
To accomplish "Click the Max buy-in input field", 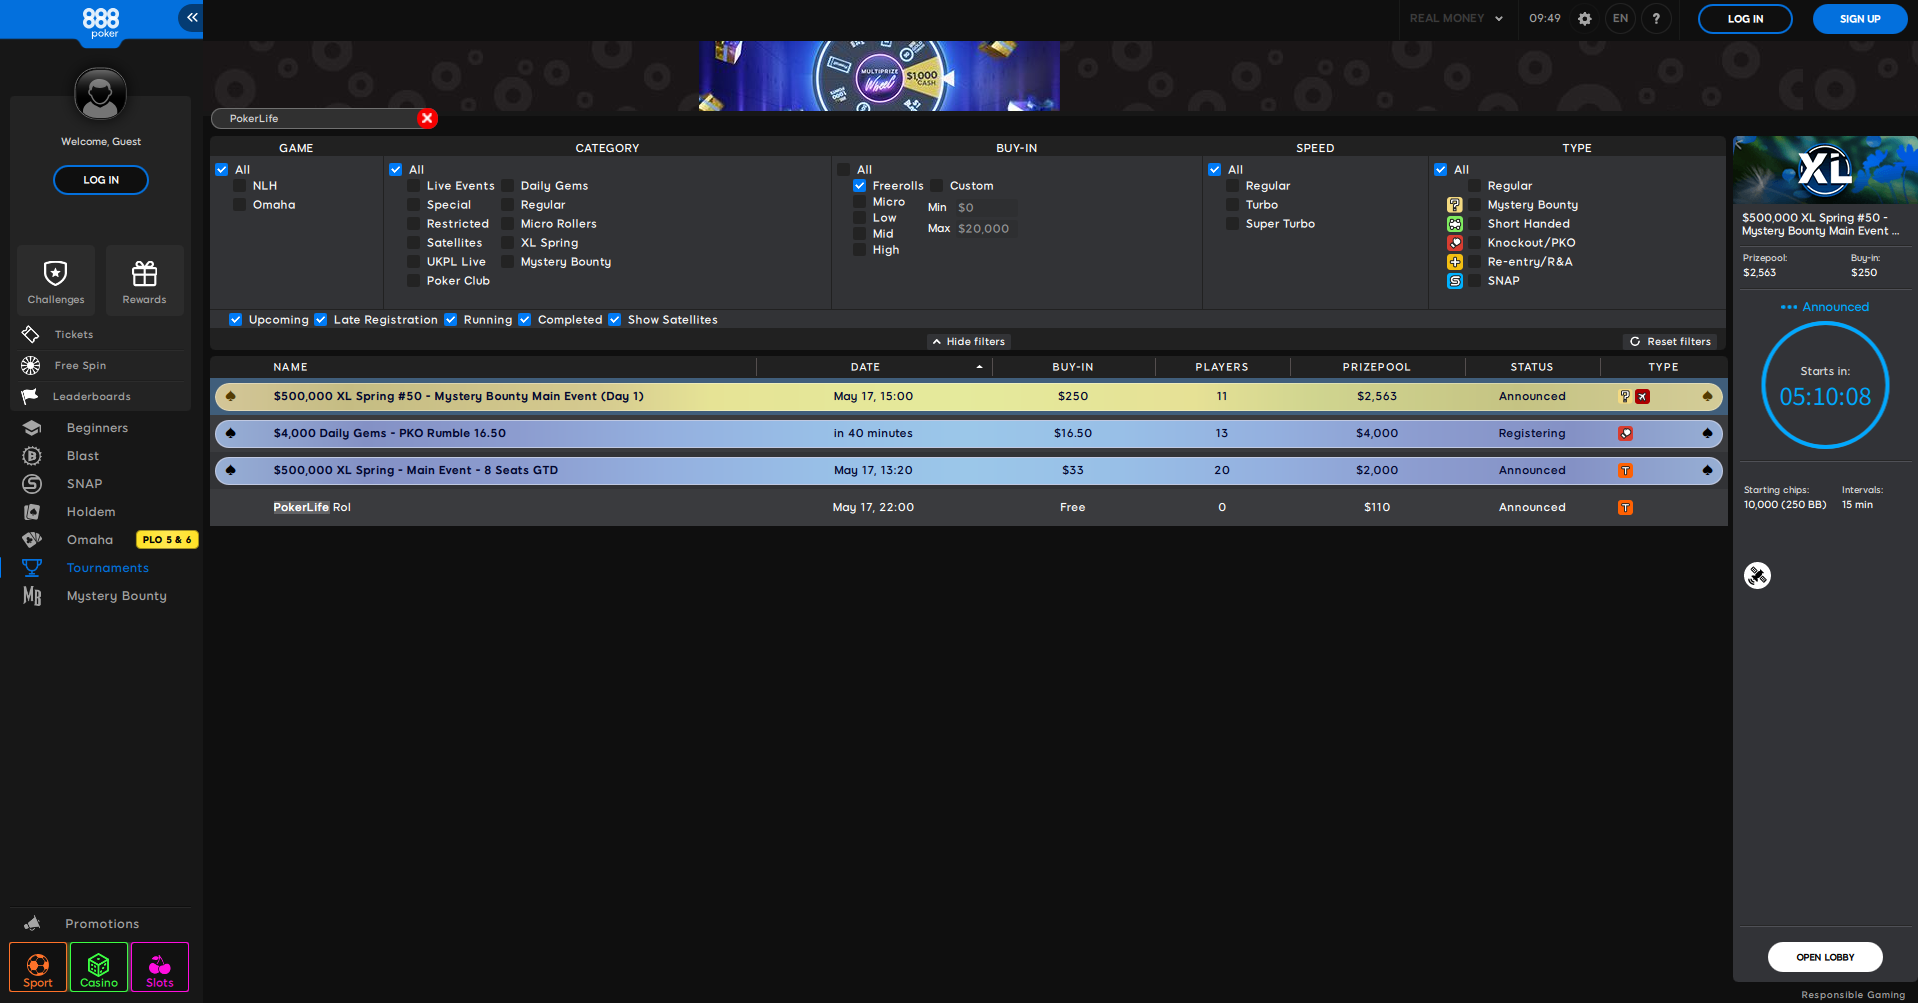I will point(986,229).
